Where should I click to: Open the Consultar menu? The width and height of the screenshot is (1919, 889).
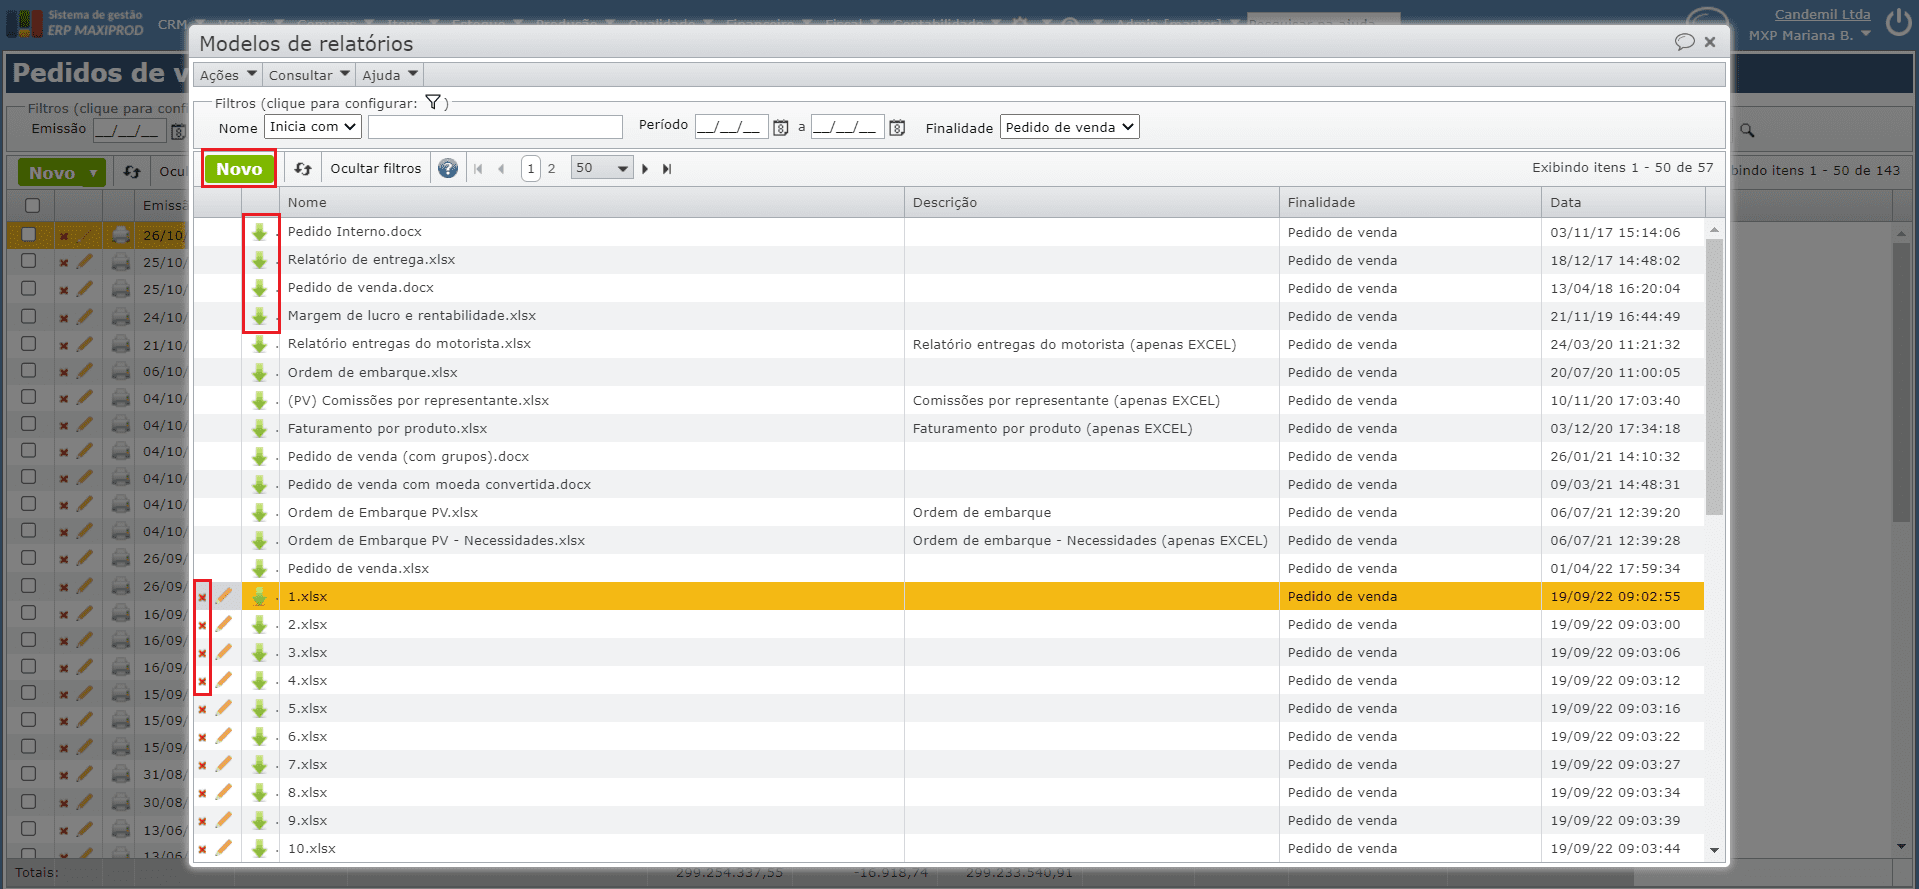coord(309,75)
